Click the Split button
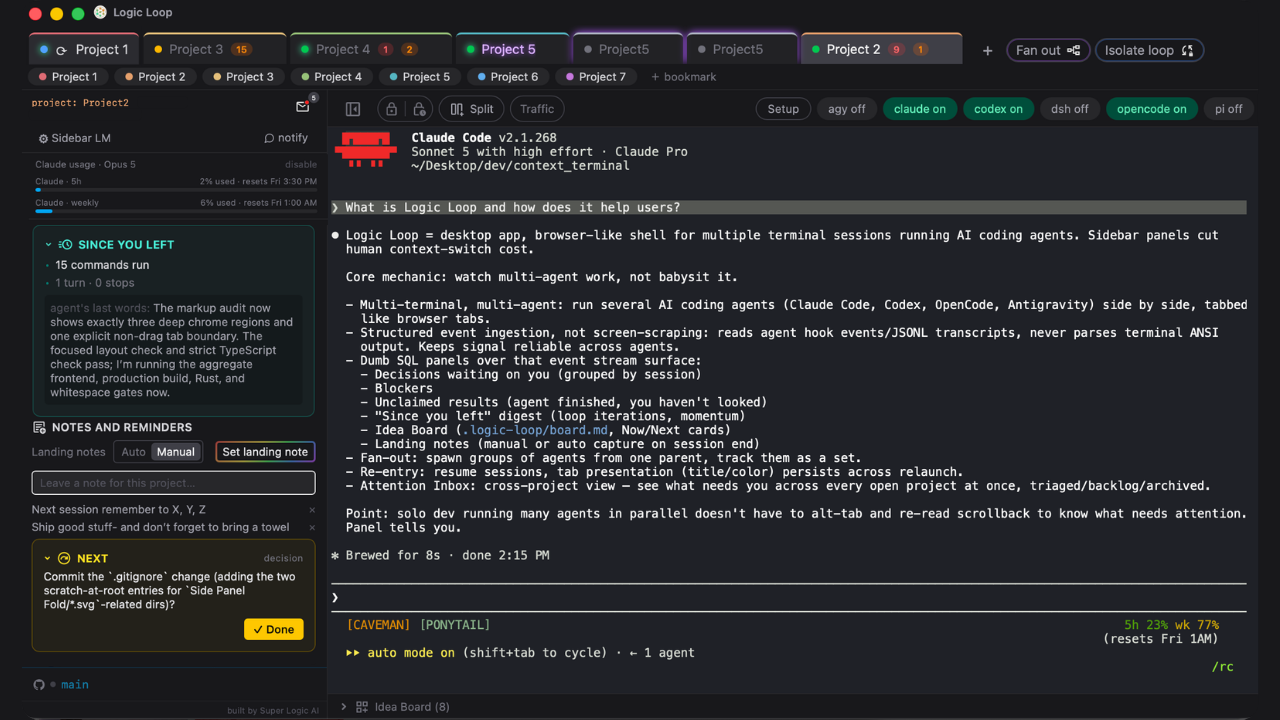 472,109
